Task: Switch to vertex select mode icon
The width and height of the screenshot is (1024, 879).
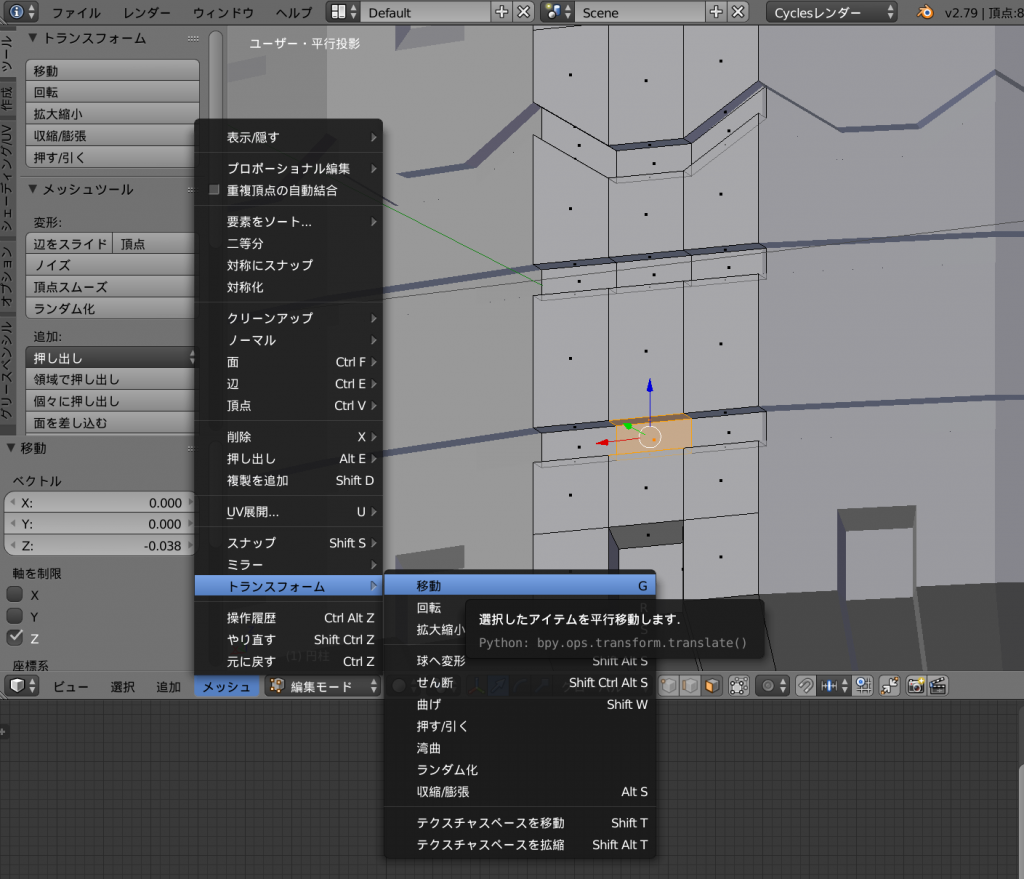Action: (x=667, y=686)
